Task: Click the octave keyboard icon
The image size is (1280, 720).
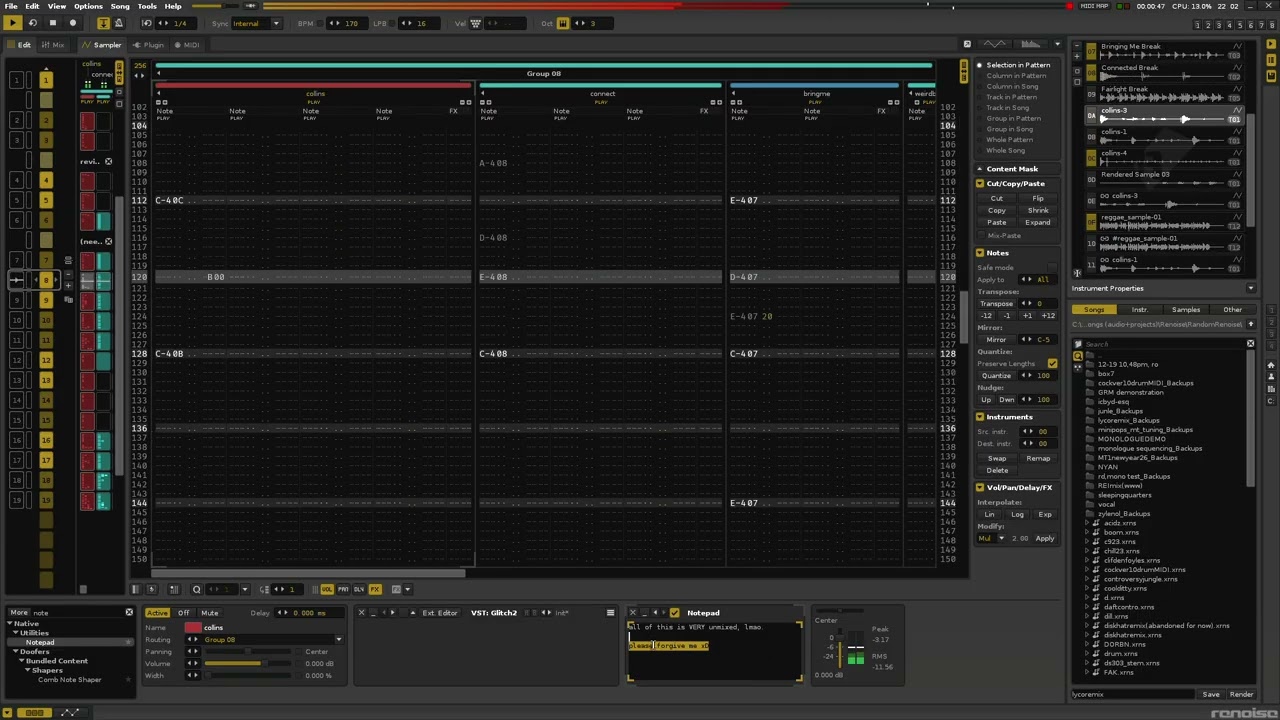Action: tap(563, 23)
